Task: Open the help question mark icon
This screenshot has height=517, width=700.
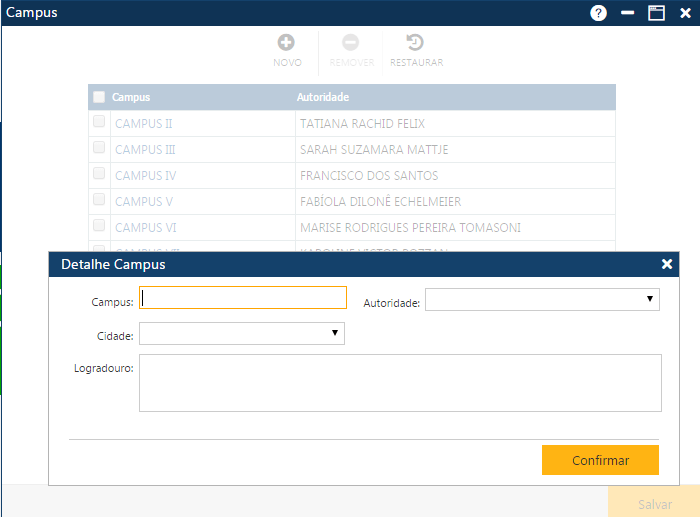Action: pos(599,13)
